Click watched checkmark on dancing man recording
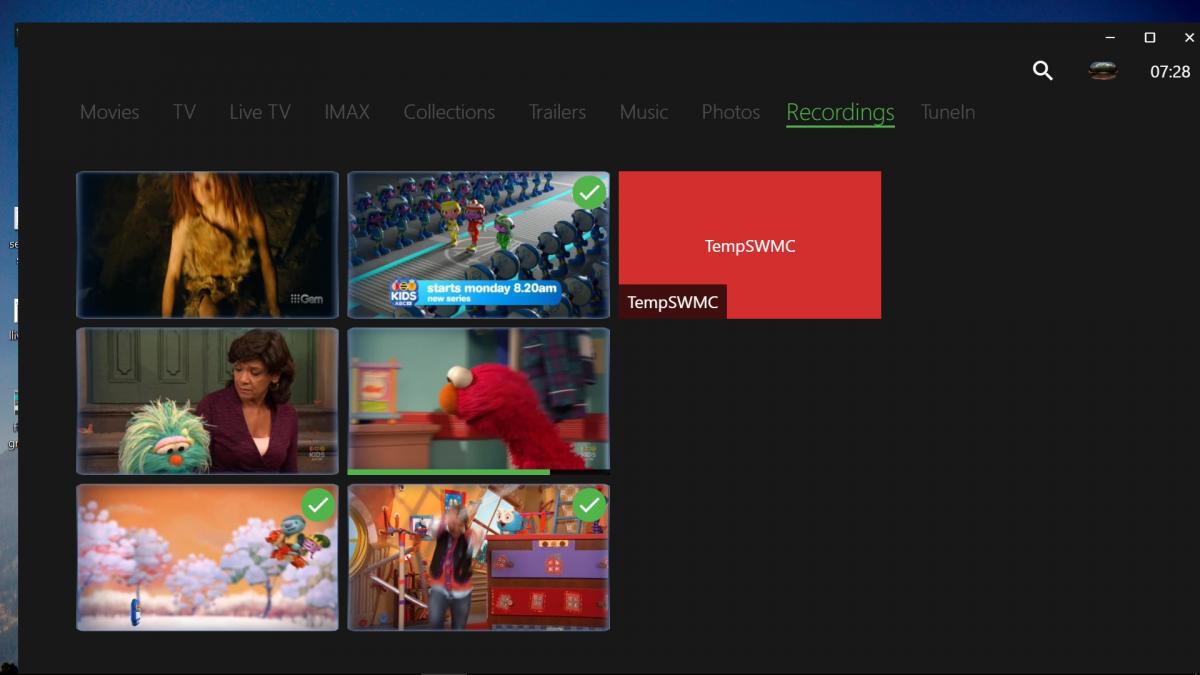1200x675 pixels. tap(590, 505)
